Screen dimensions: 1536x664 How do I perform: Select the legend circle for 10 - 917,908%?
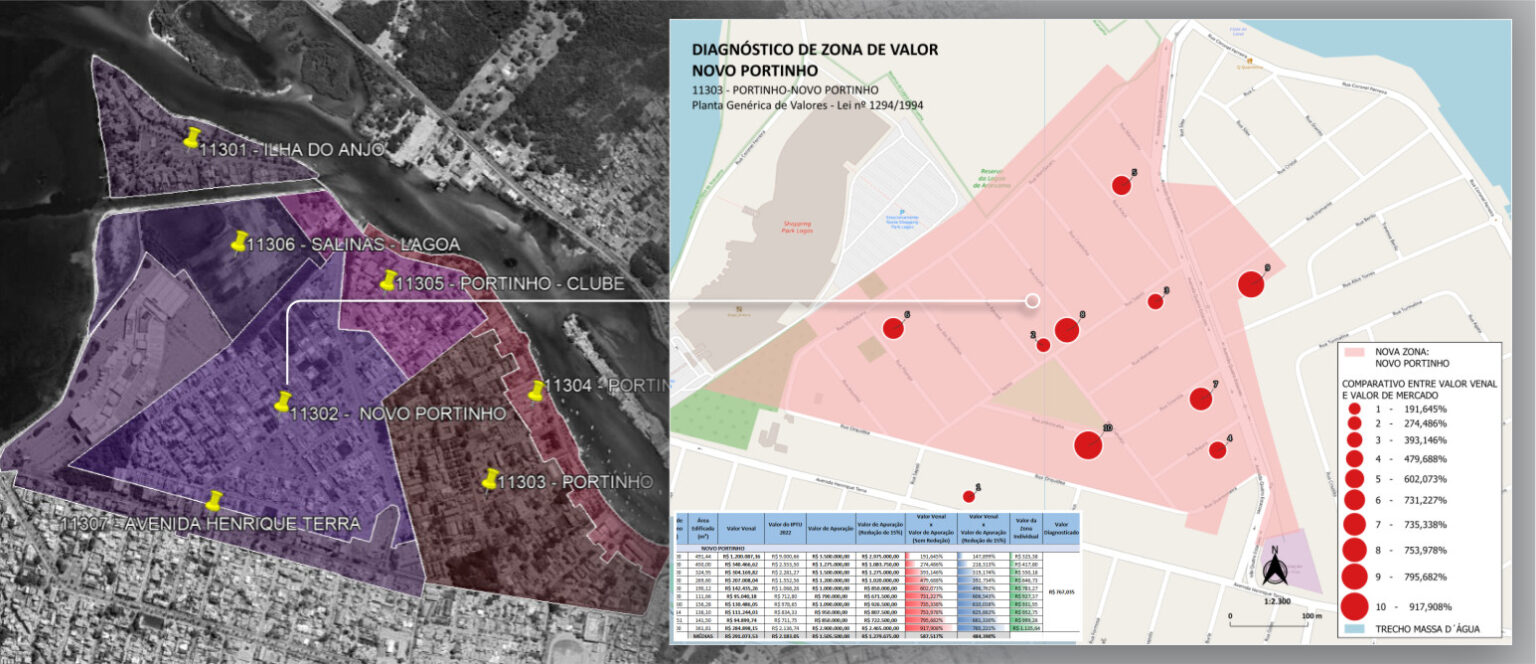pyautogui.click(x=1355, y=606)
